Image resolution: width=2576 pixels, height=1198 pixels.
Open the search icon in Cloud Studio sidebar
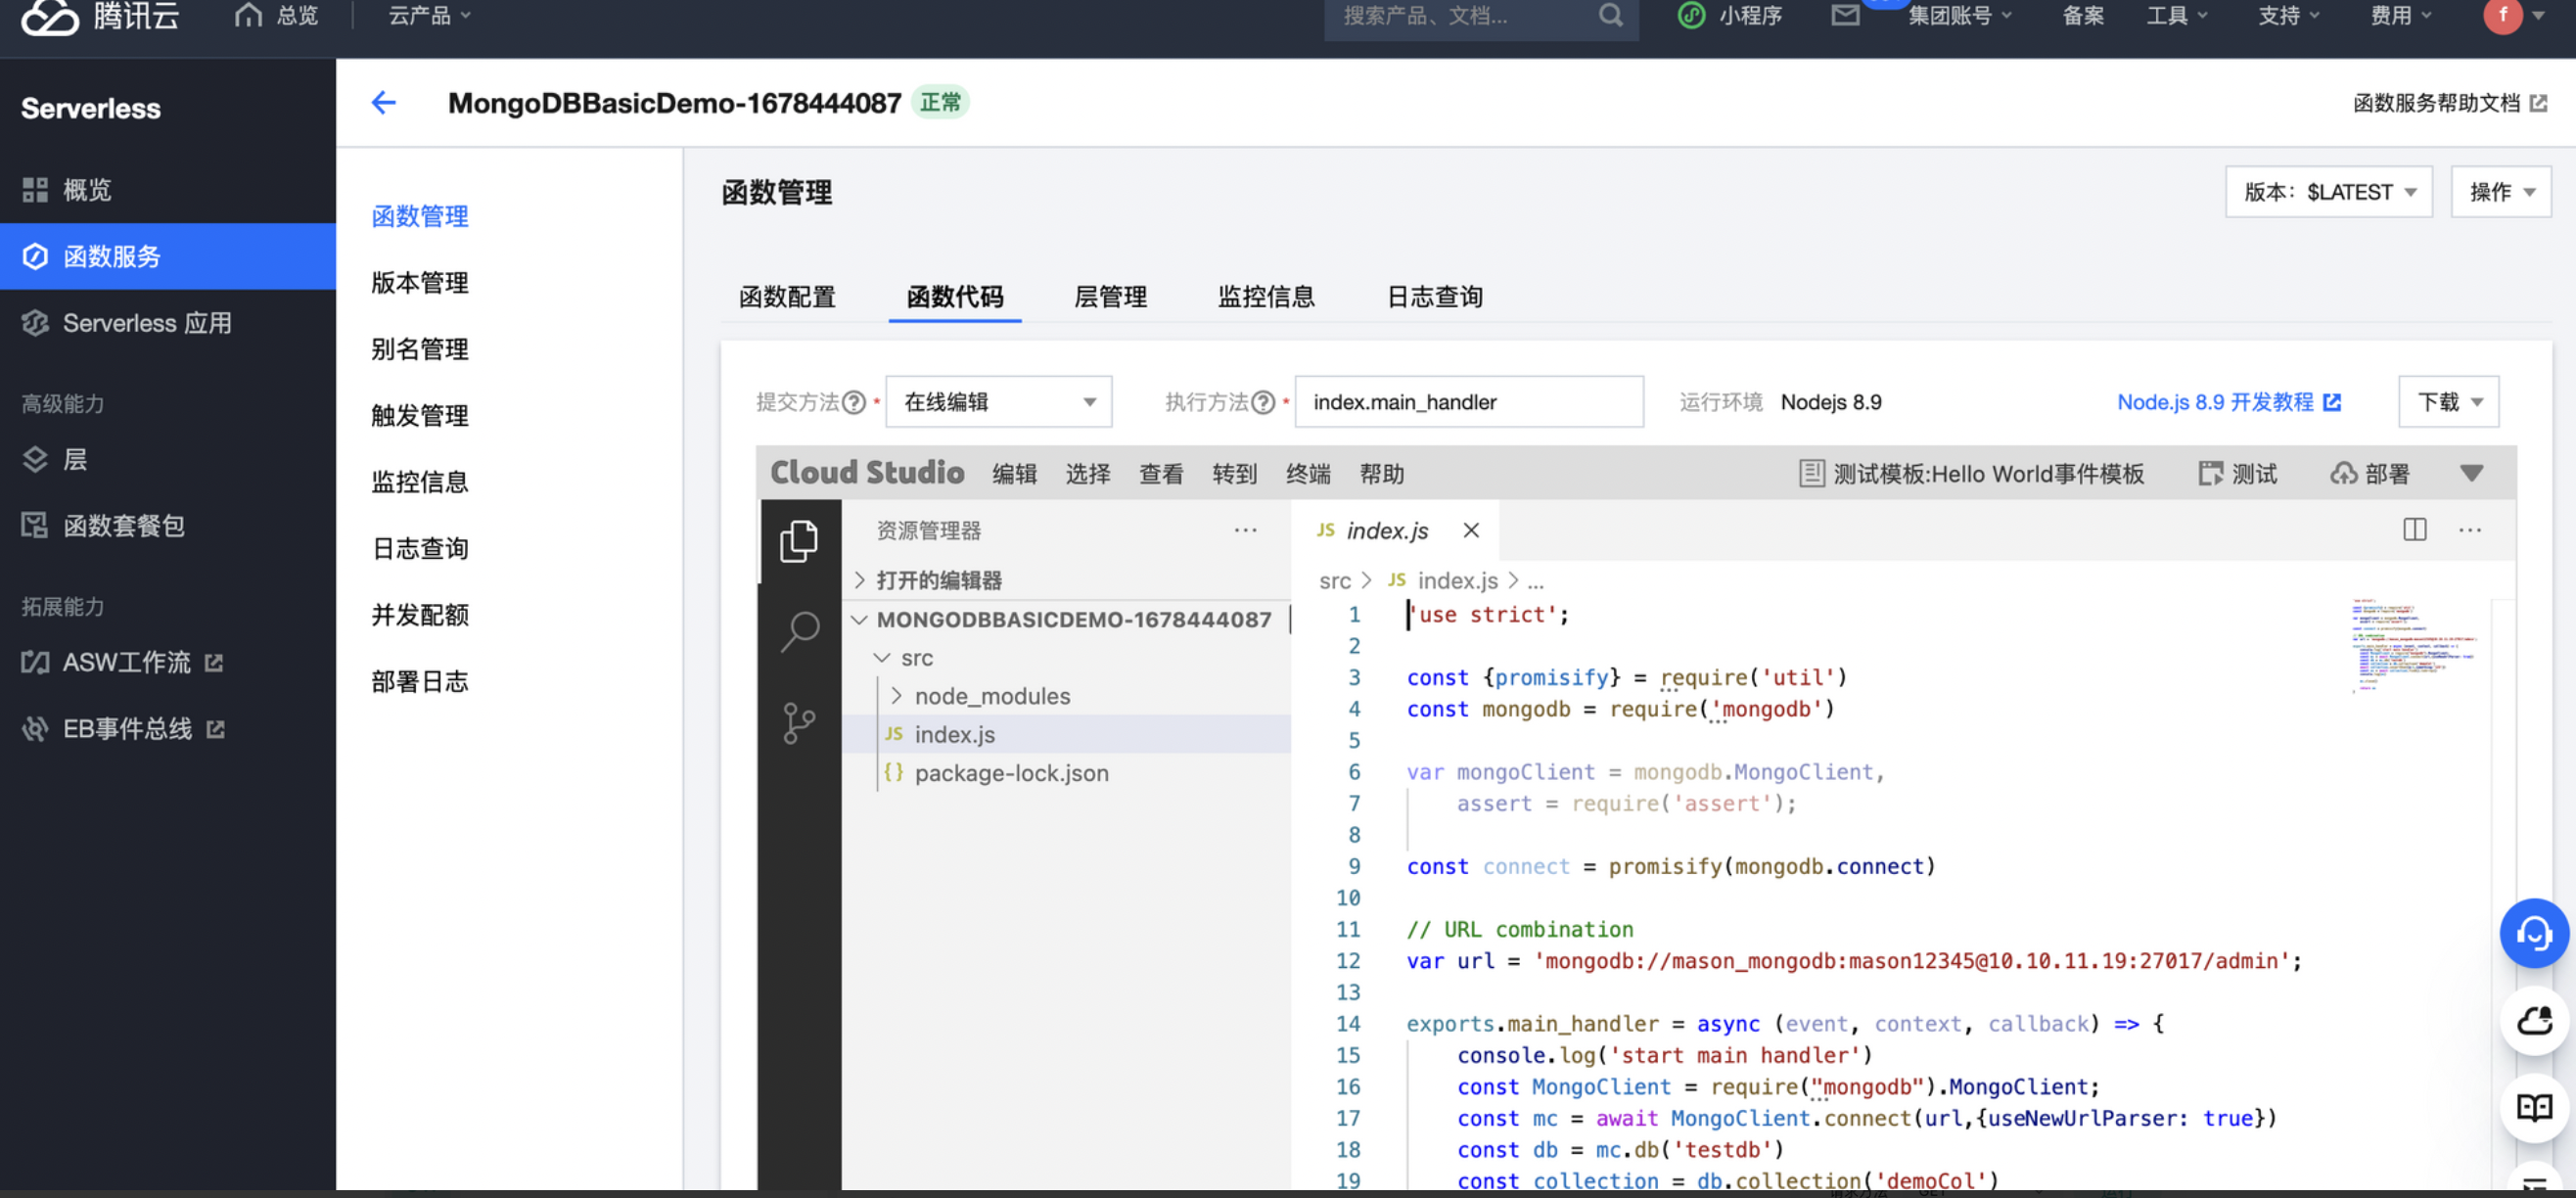[799, 631]
